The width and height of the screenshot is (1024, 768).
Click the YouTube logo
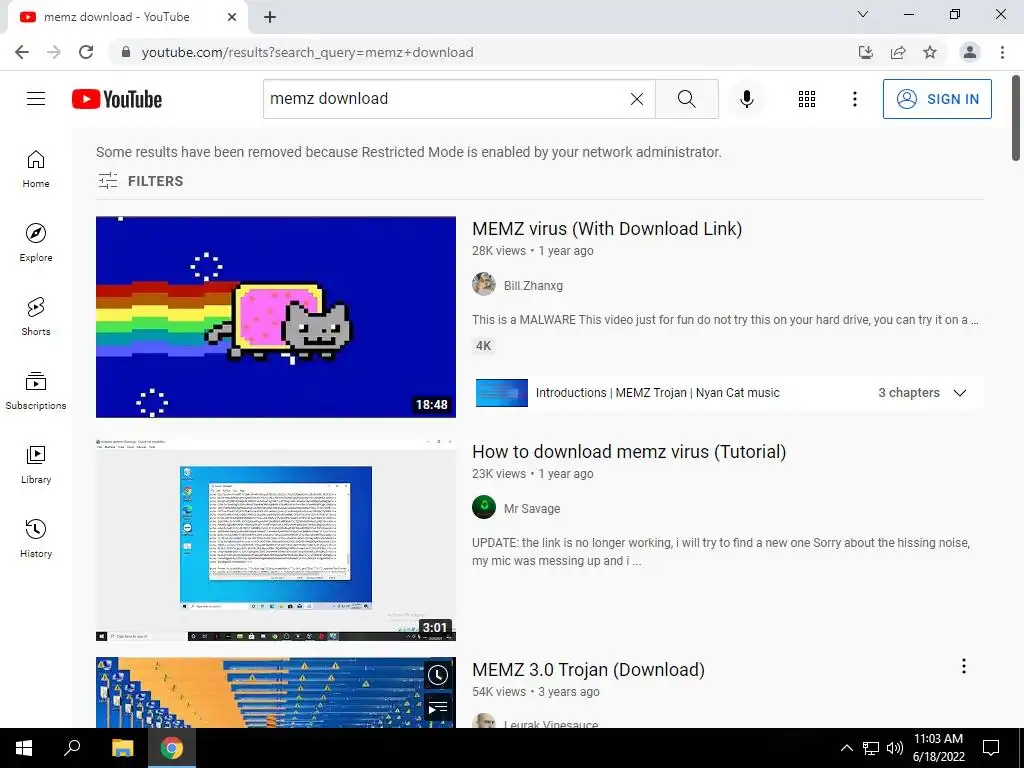[117, 99]
